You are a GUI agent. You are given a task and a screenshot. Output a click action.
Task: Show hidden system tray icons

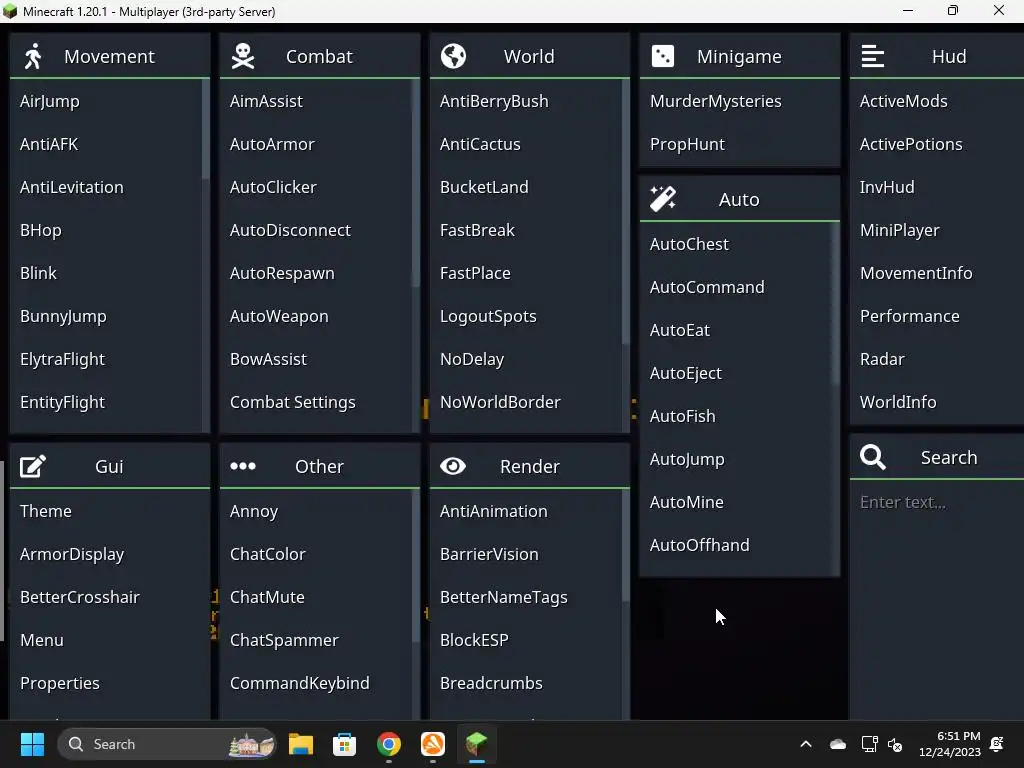tap(806, 744)
